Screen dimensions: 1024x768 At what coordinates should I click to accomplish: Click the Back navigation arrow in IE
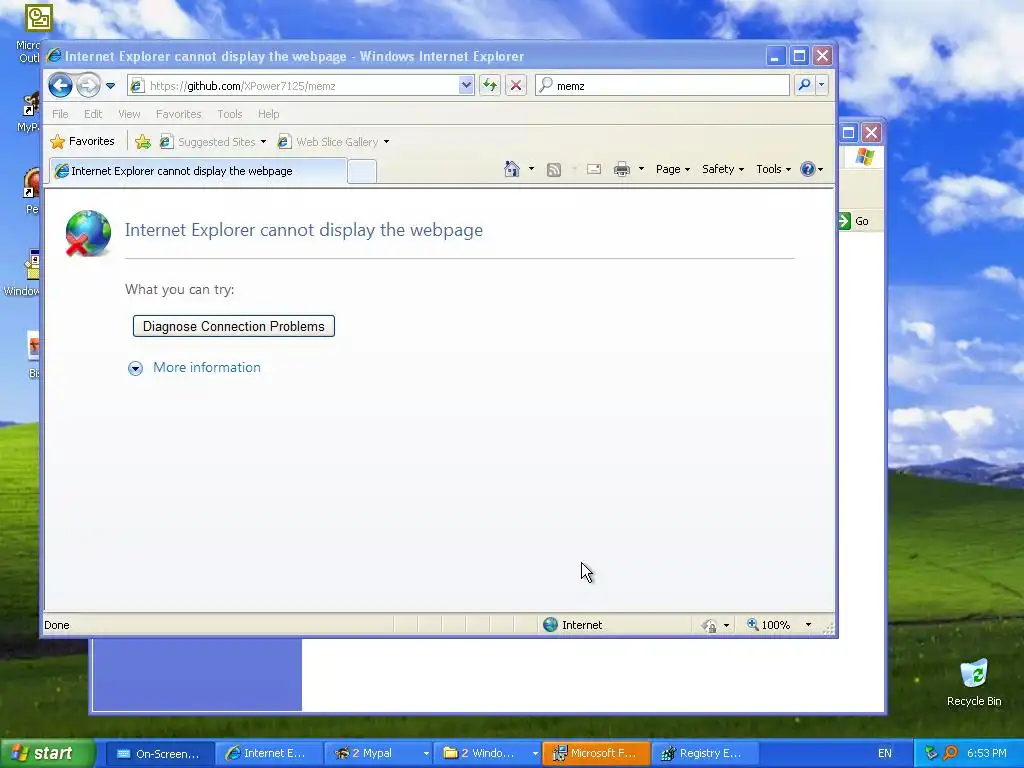[60, 86]
